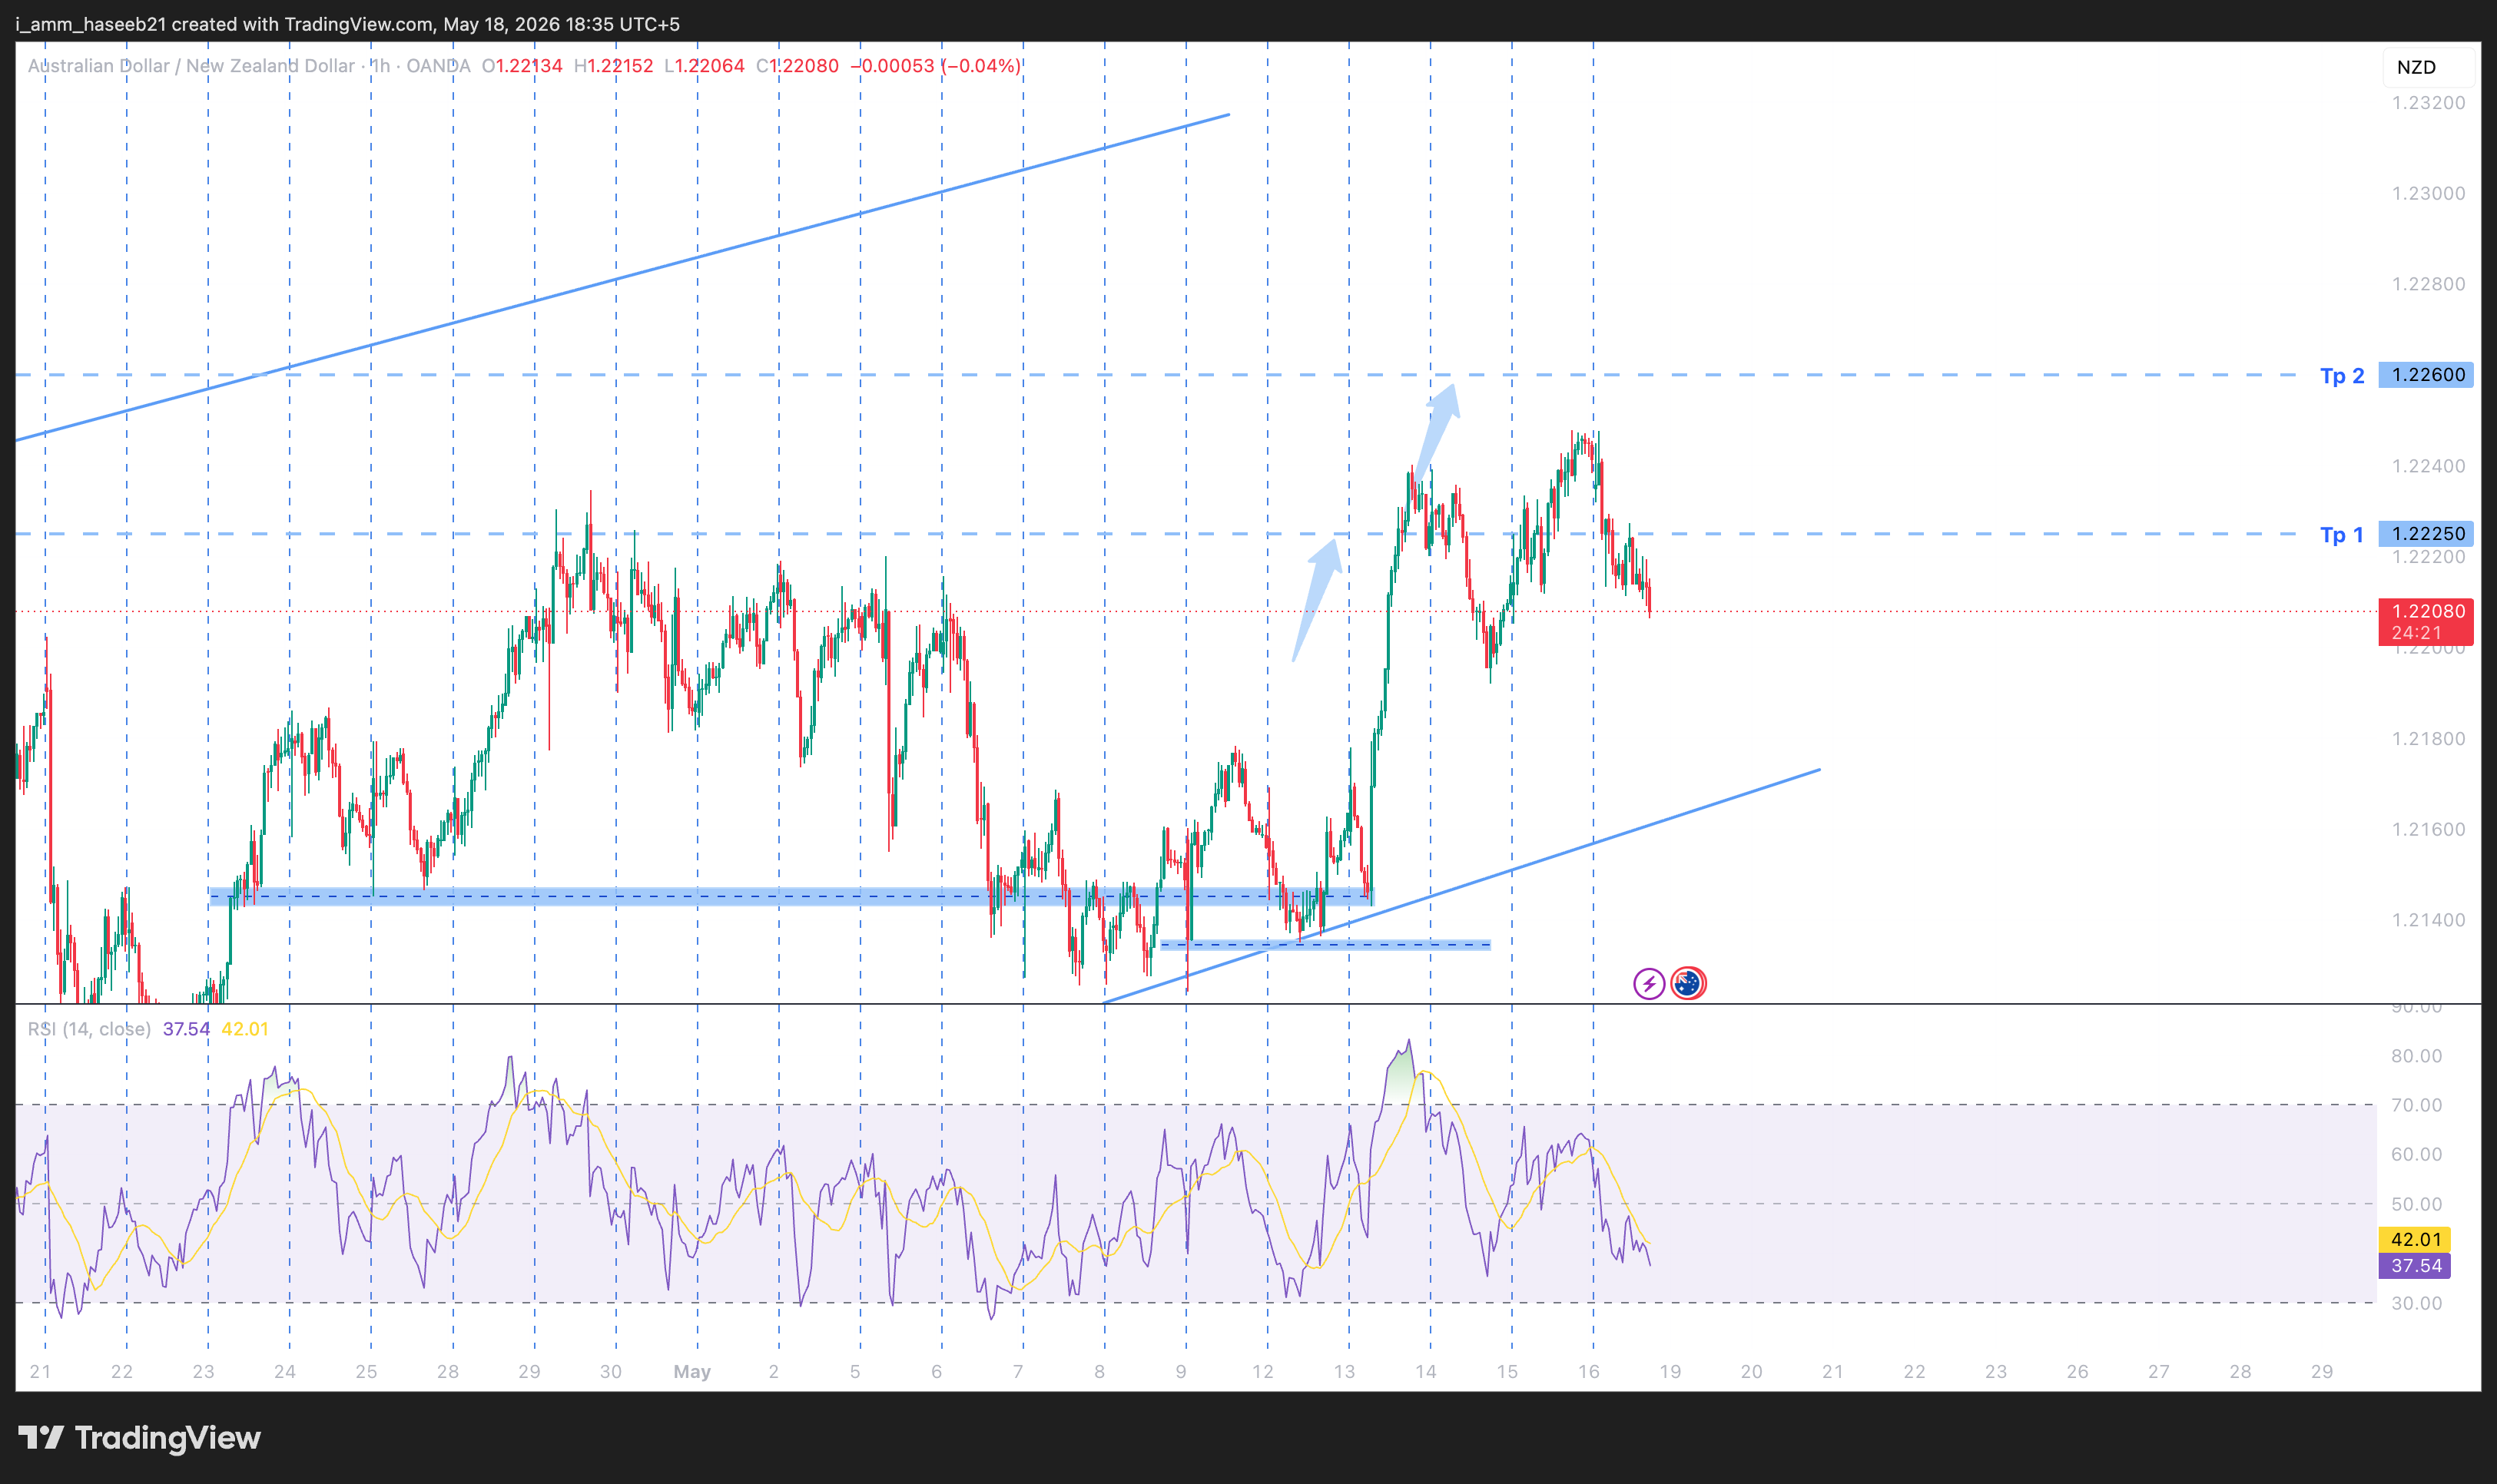Screen dimensions: 2497x1484
Task: Click date 30 on the time axis
Action: click(x=610, y=1372)
